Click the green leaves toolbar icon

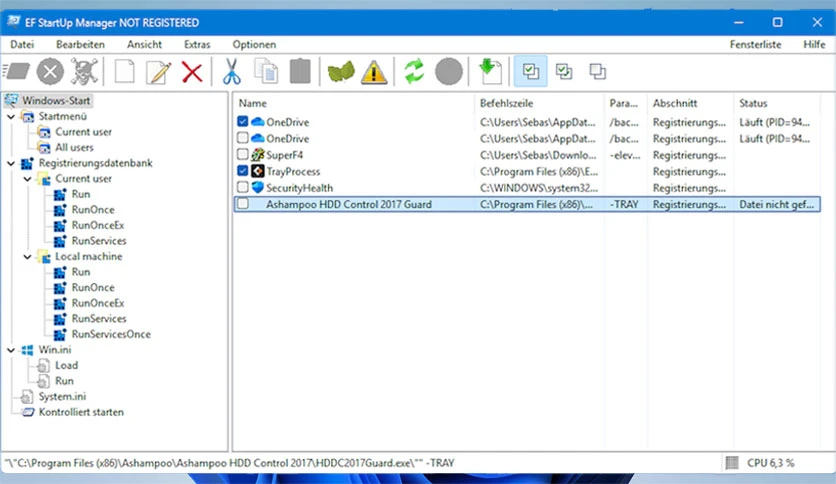pos(341,71)
